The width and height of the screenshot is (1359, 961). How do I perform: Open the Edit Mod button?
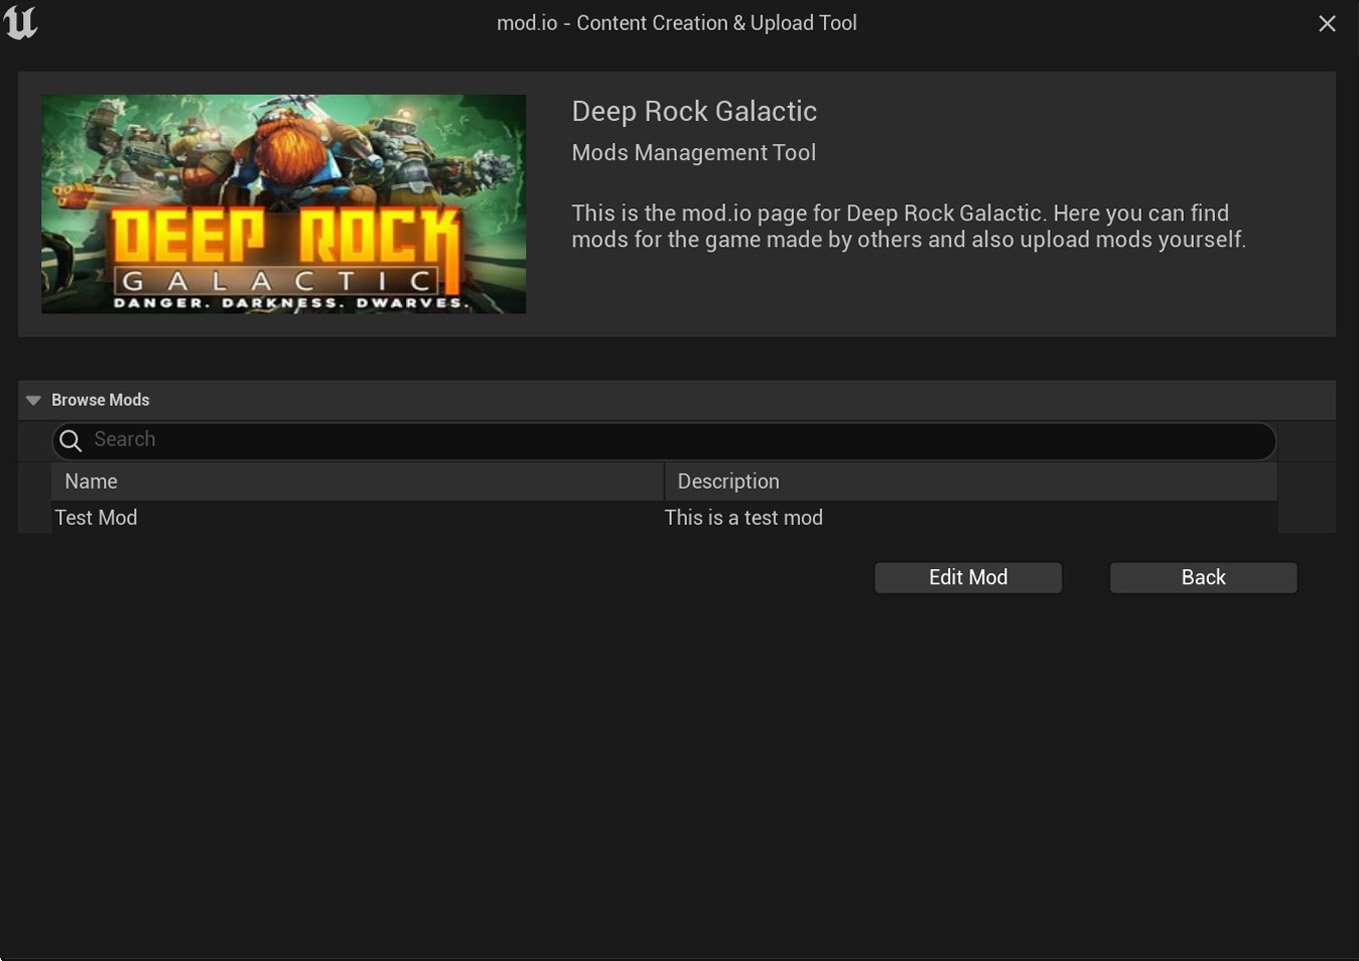968,577
